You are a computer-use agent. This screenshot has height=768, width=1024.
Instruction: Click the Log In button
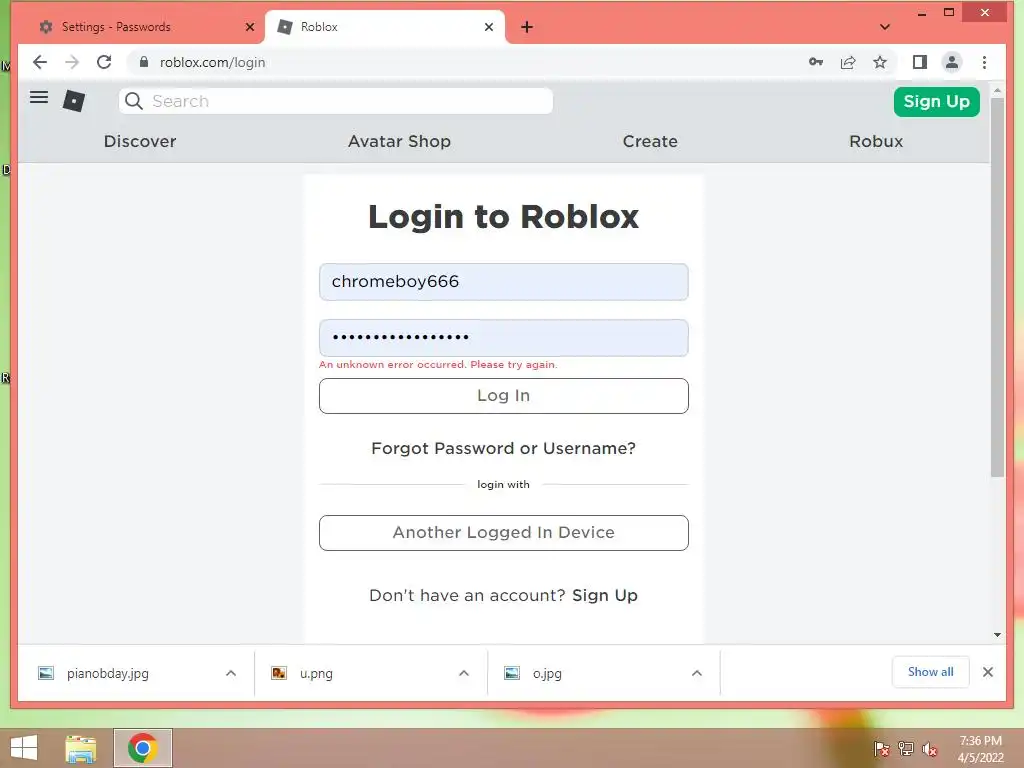[504, 396]
